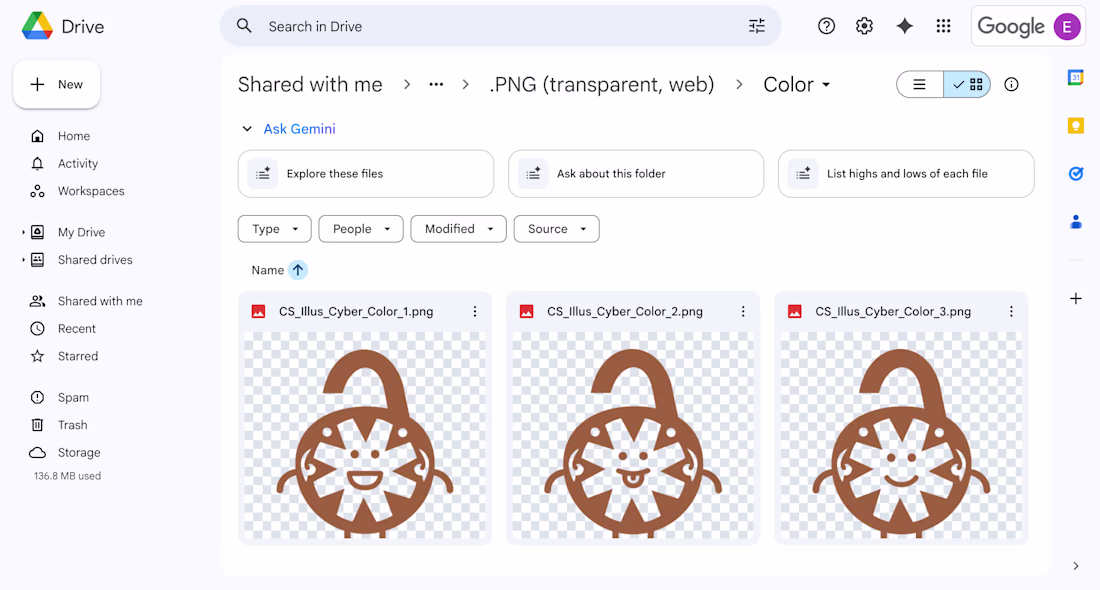Click Ask about this folder suggestion
Image resolution: width=1100 pixels, height=590 pixels.
click(636, 173)
